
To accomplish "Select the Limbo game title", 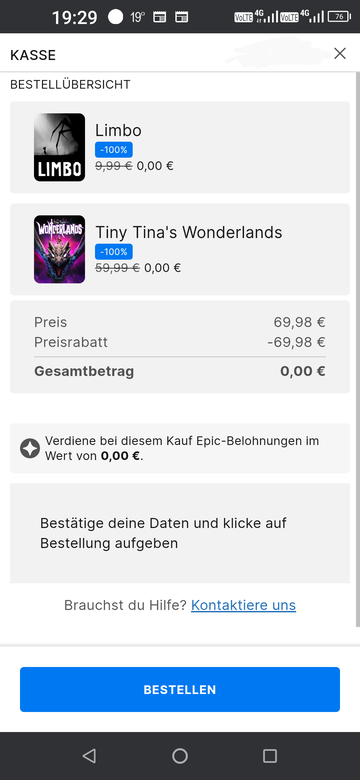I will click(118, 130).
